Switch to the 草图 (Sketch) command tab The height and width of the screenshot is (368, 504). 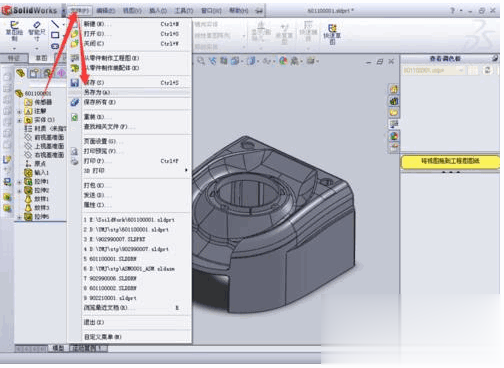41,58
